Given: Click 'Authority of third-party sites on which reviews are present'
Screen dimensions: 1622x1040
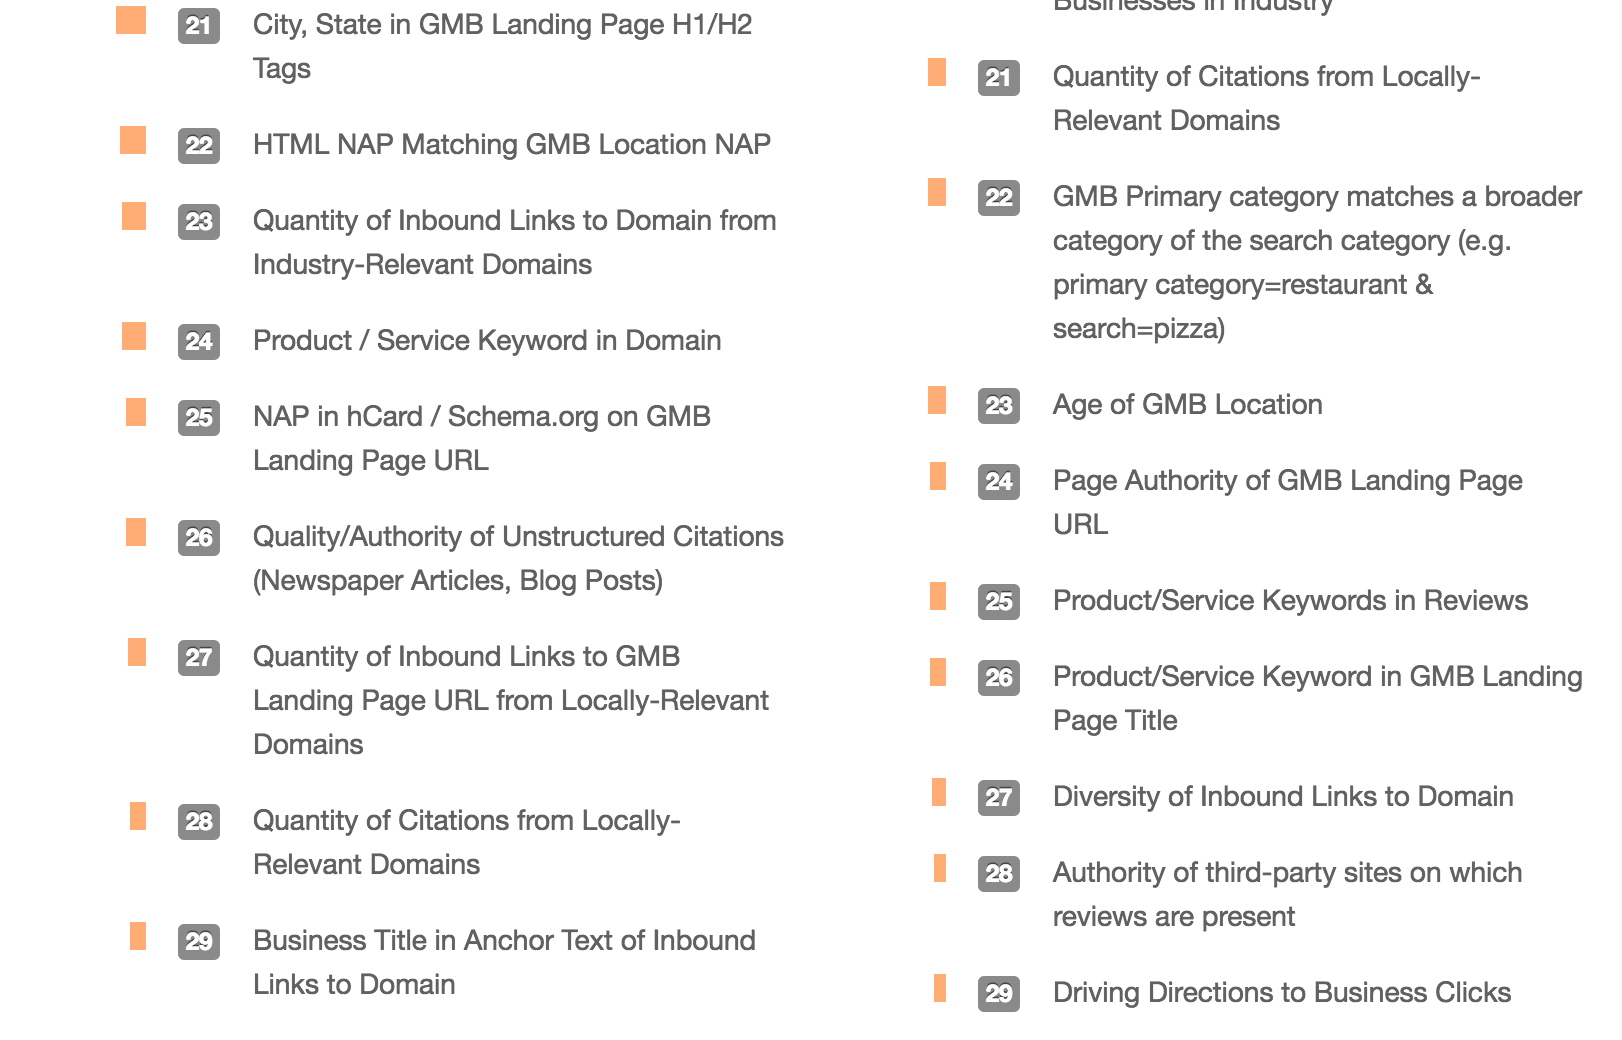Looking at the screenshot, I should click(x=1287, y=894).
